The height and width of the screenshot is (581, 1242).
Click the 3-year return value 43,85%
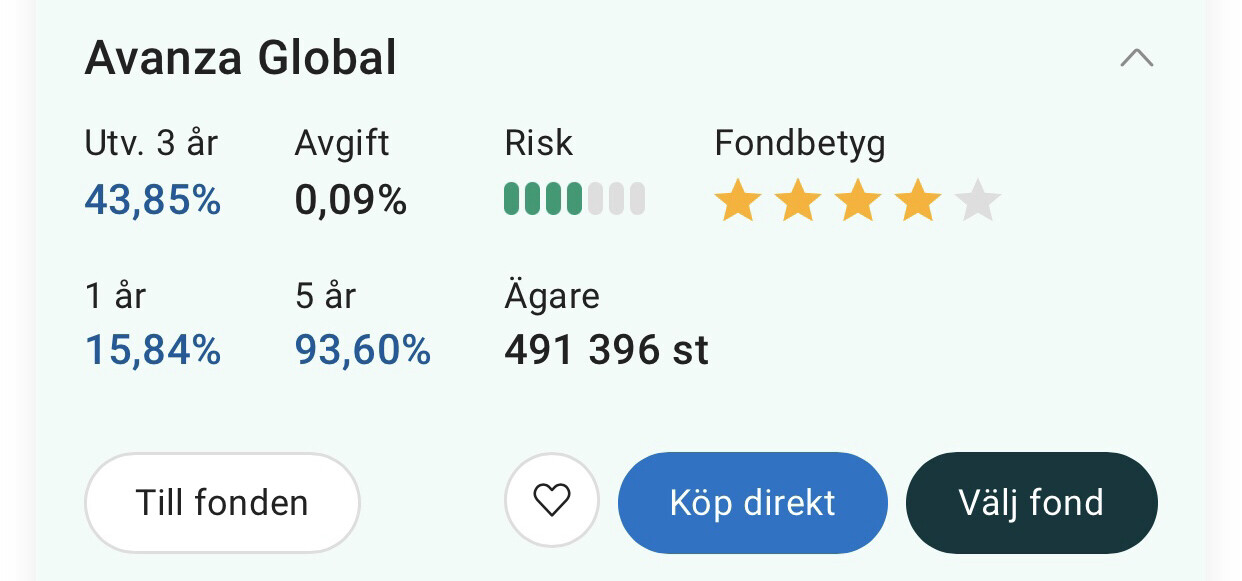(153, 201)
